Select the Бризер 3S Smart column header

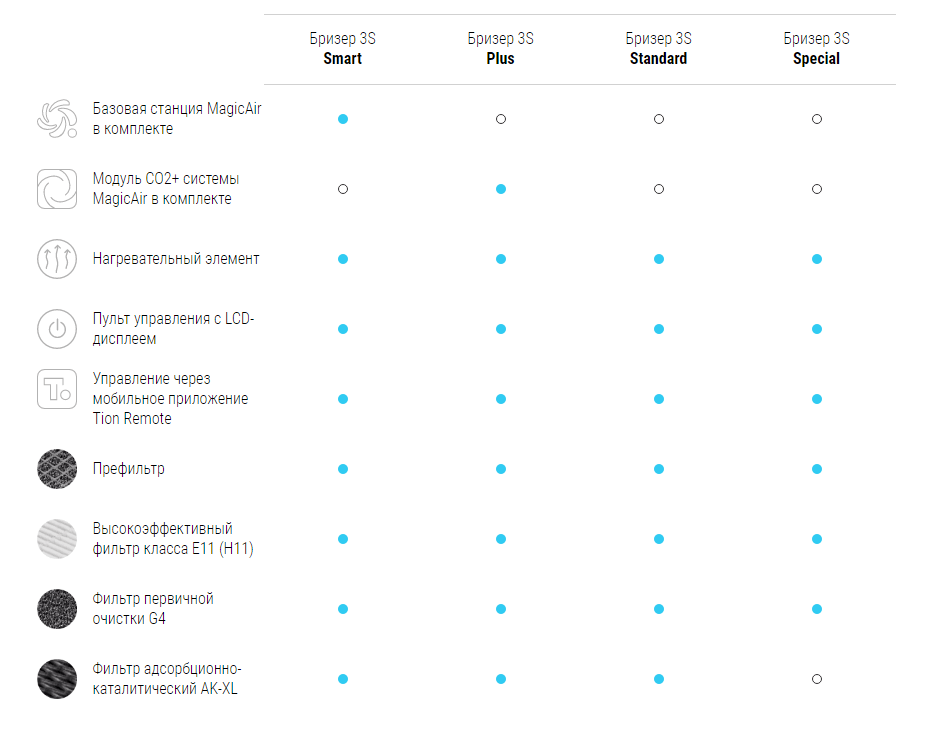(x=343, y=49)
